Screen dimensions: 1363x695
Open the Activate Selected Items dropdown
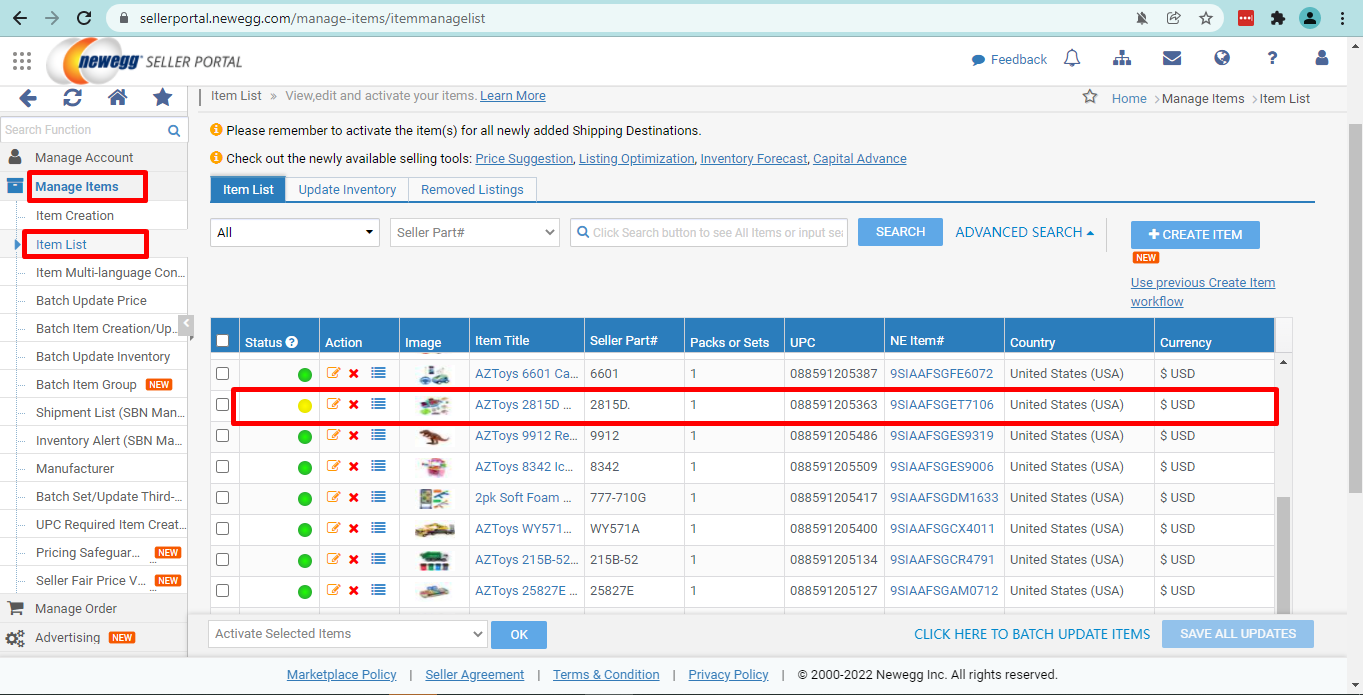coord(348,634)
